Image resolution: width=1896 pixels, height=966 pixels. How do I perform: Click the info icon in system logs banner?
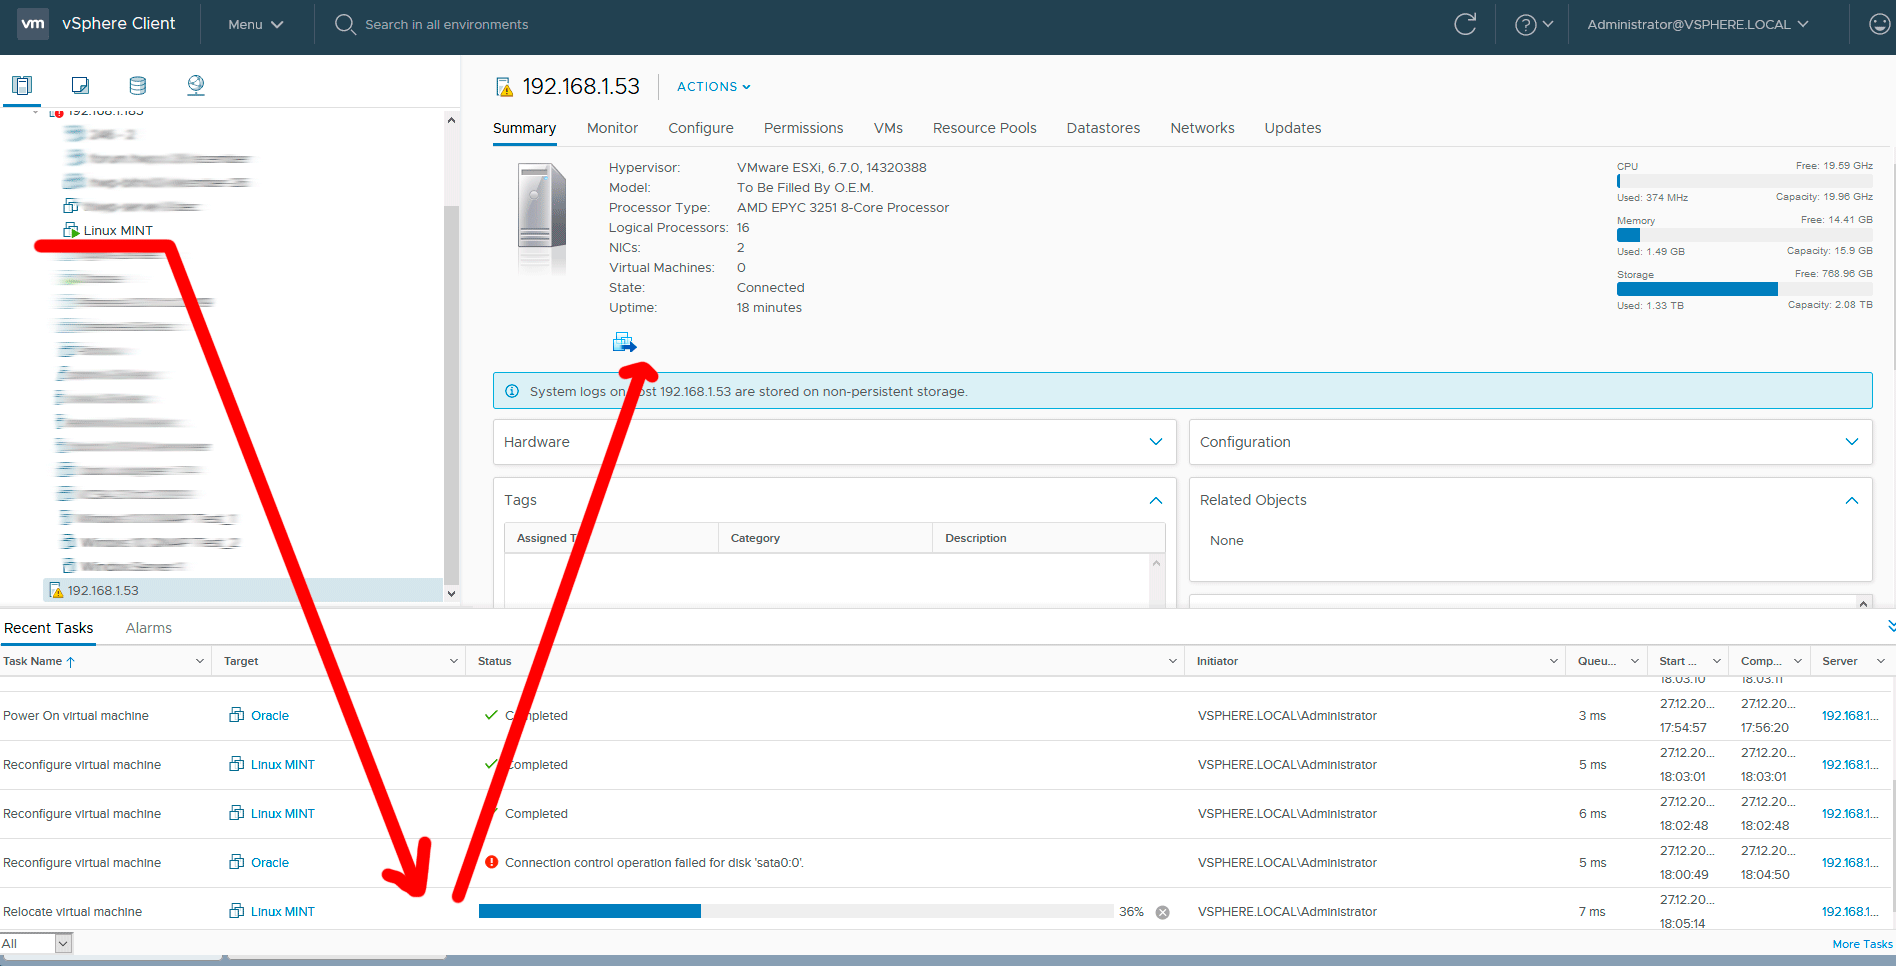click(x=512, y=391)
